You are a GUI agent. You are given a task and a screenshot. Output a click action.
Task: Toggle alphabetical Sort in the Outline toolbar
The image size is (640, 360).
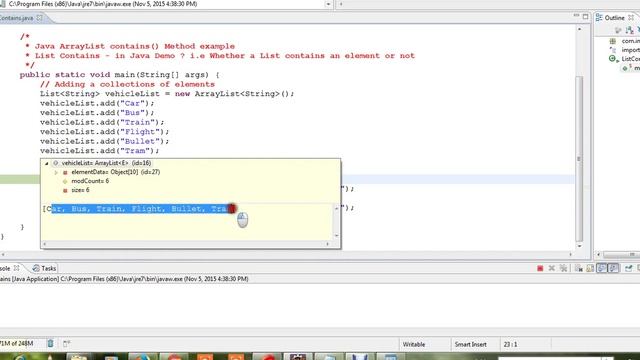pos(629,30)
